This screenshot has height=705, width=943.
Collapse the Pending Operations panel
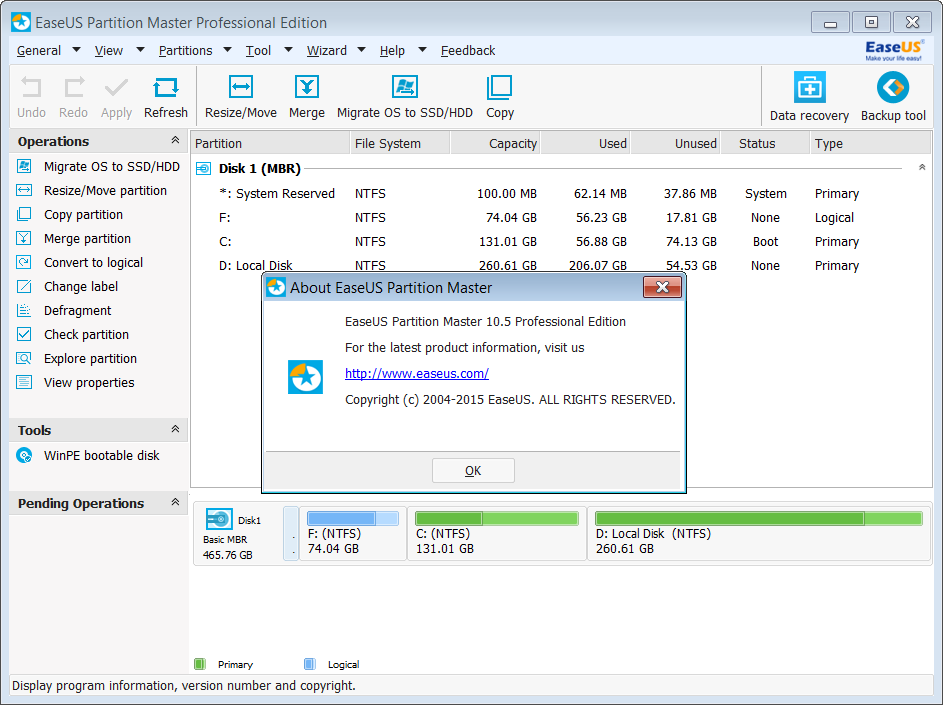tap(175, 502)
